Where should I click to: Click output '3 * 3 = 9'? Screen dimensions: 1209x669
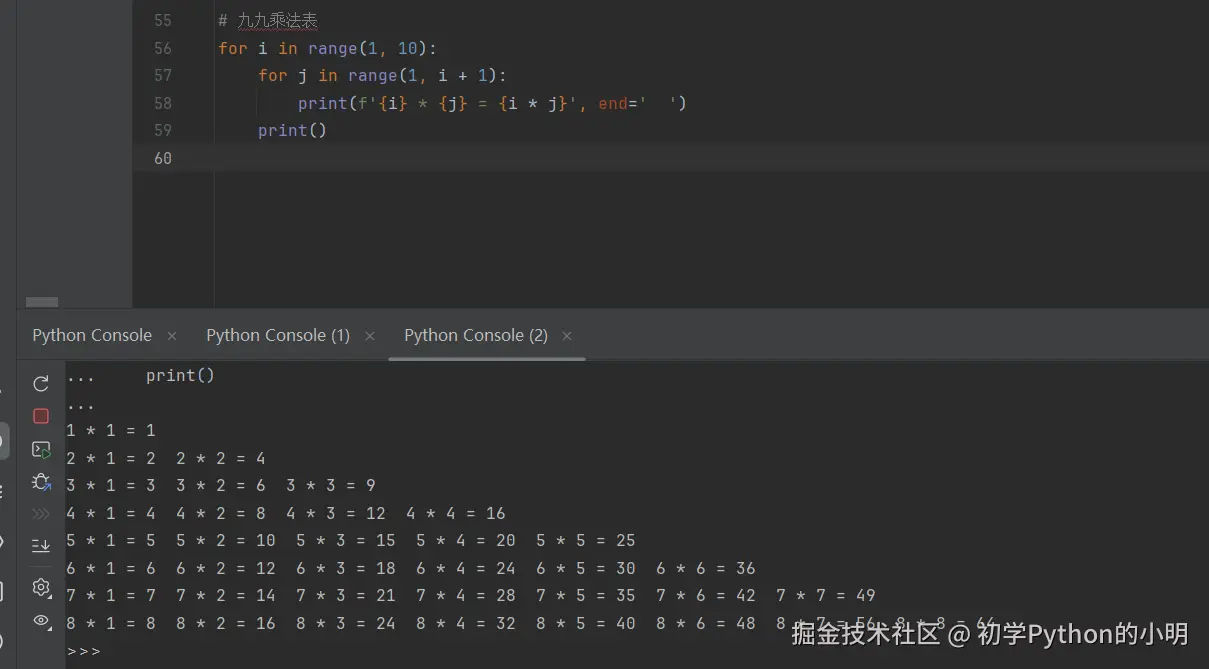point(331,485)
